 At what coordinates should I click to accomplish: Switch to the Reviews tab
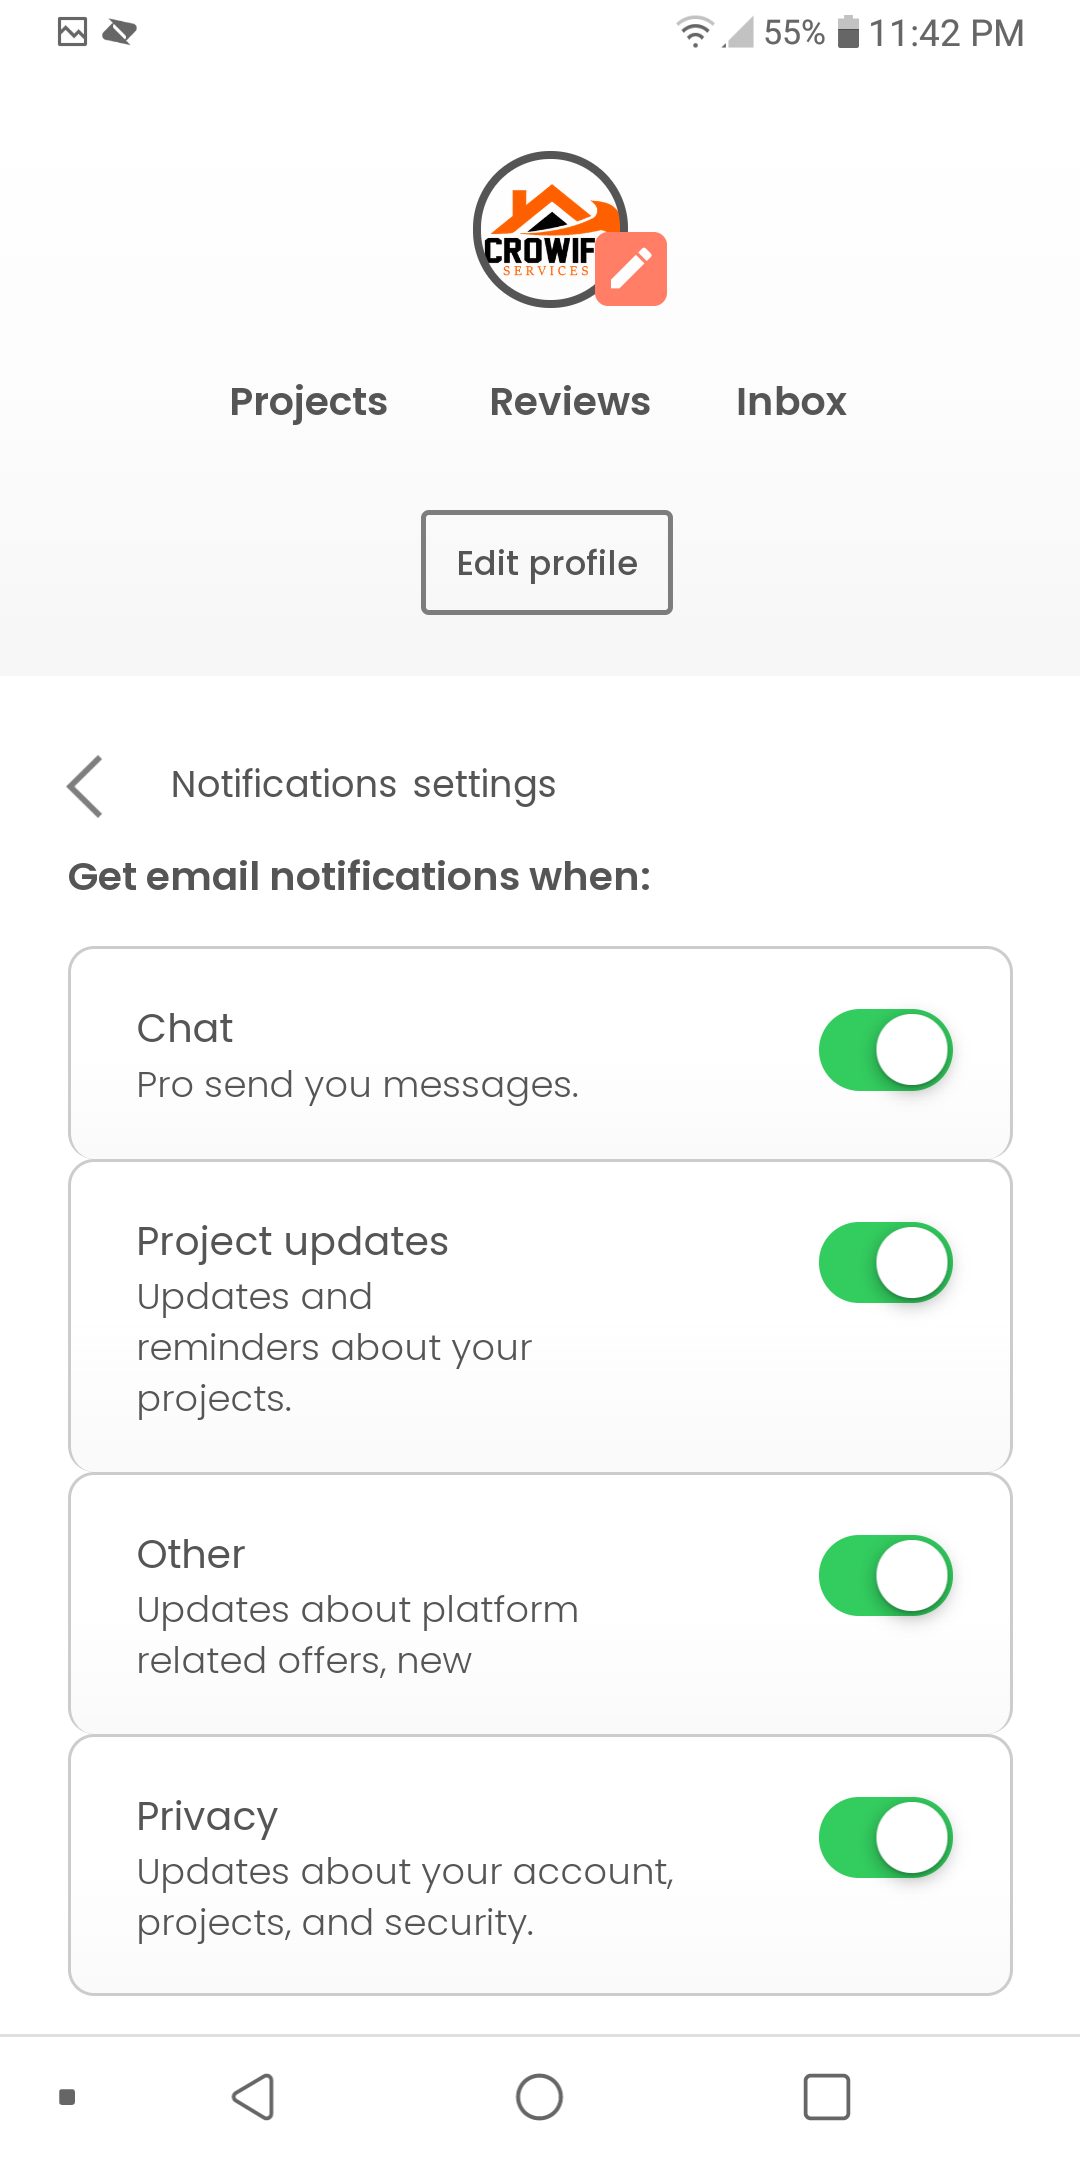pyautogui.click(x=570, y=402)
